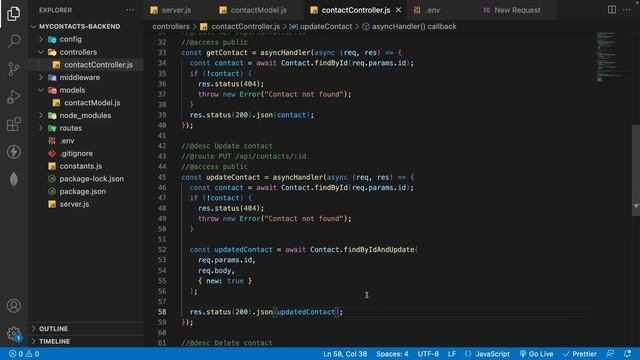
Task: Click the "Contact not found" string line 49
Action: coord(304,218)
